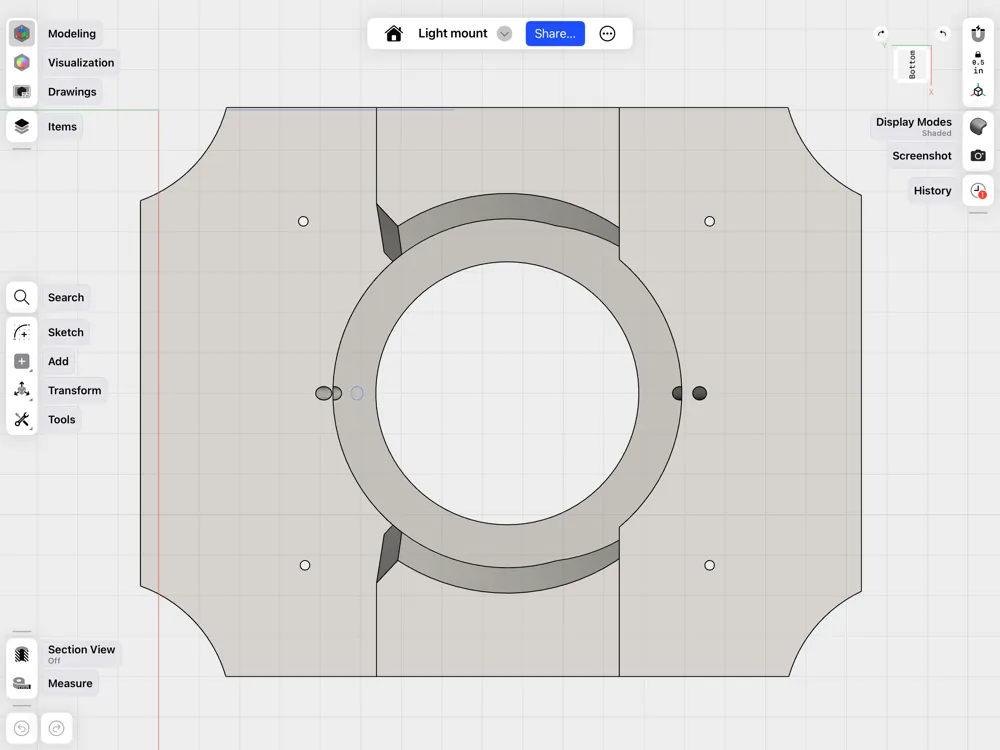Screen dimensions: 1000x750
Task: Expand the Light mount document dropdown
Action: [x=504, y=34]
